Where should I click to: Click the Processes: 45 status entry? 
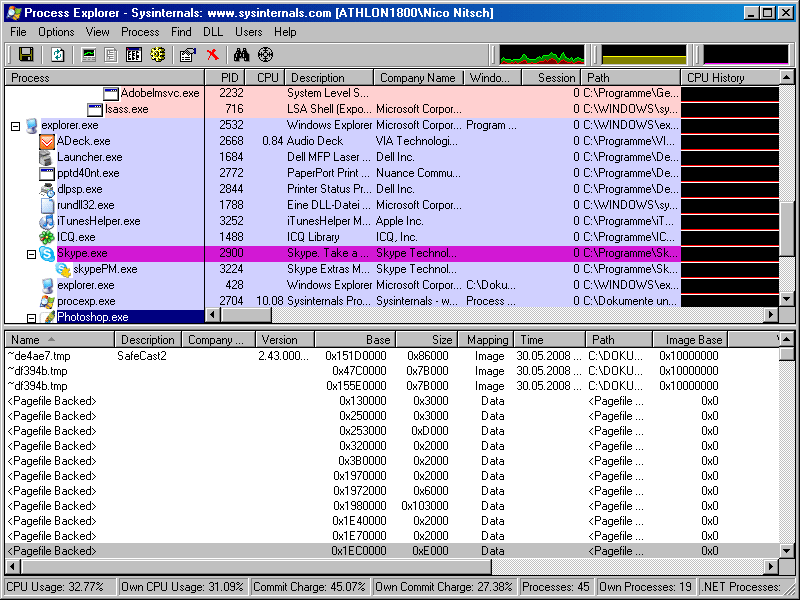(x=556, y=587)
